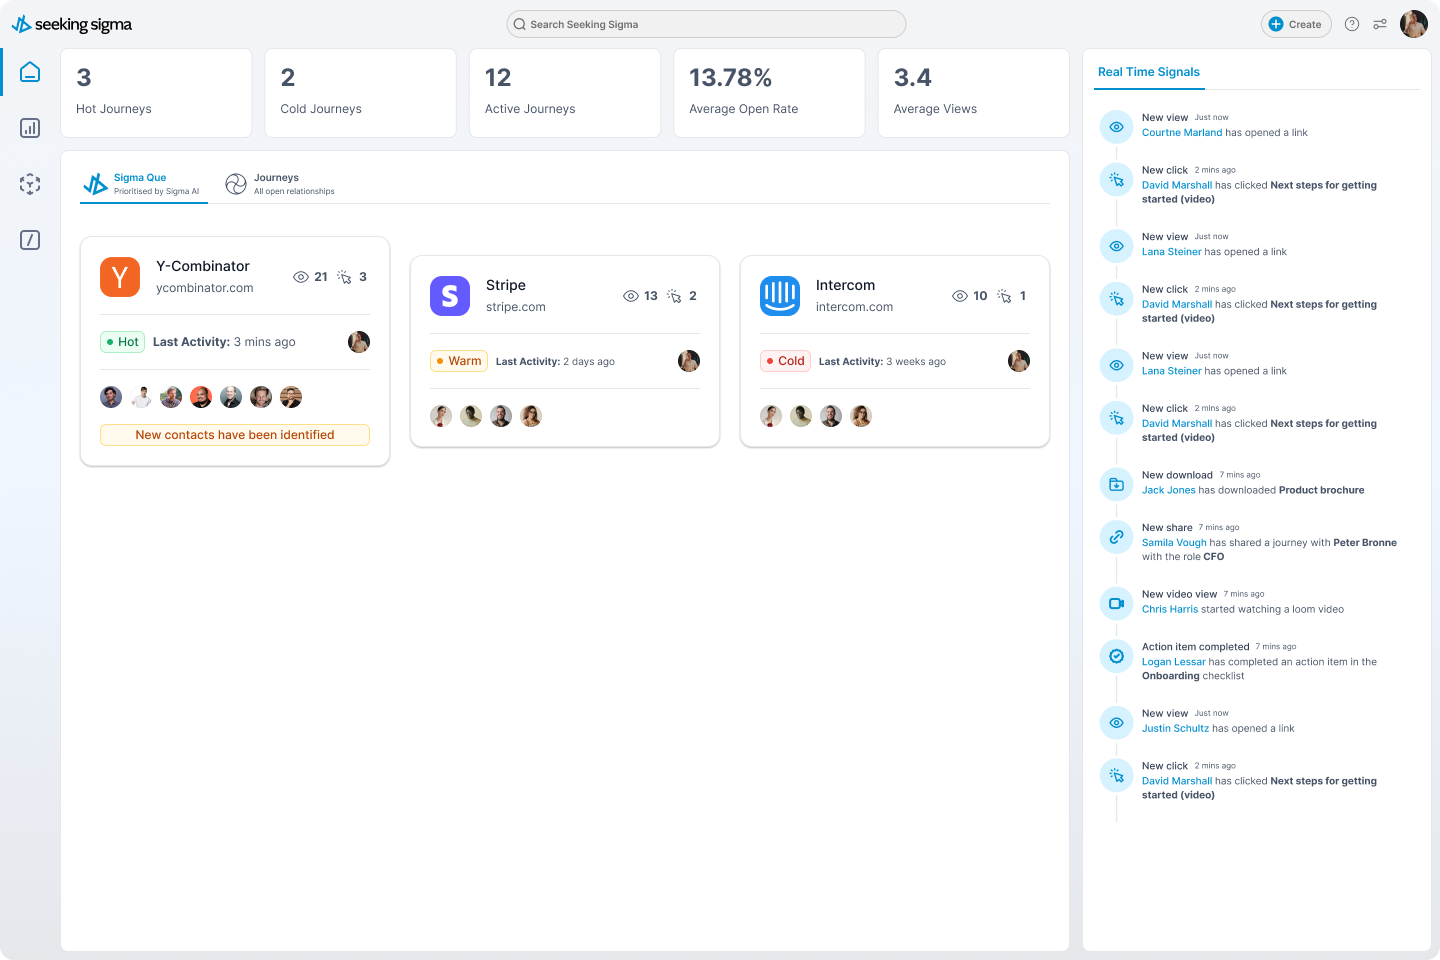
Task: Open Courtne Marland's profile link
Action: 1182,133
